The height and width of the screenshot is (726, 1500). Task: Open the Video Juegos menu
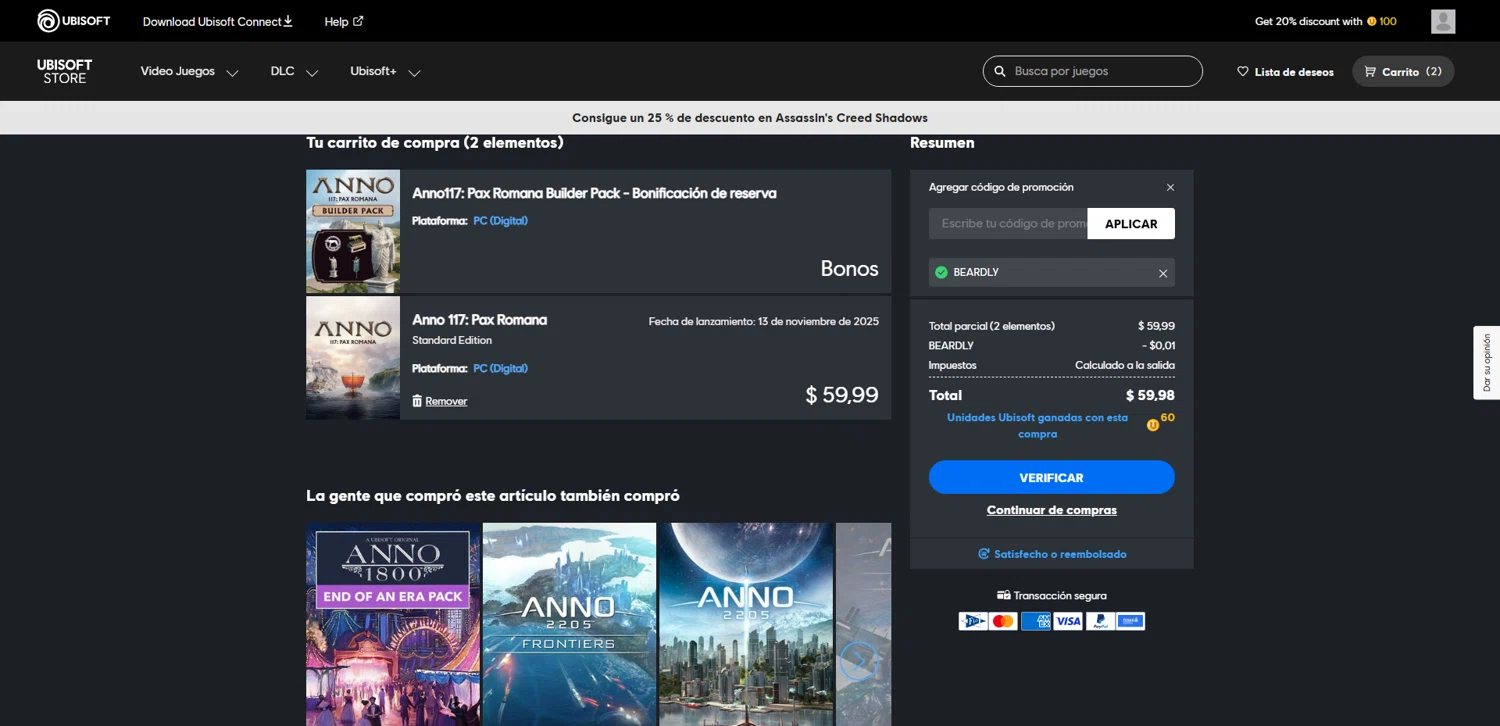point(178,71)
